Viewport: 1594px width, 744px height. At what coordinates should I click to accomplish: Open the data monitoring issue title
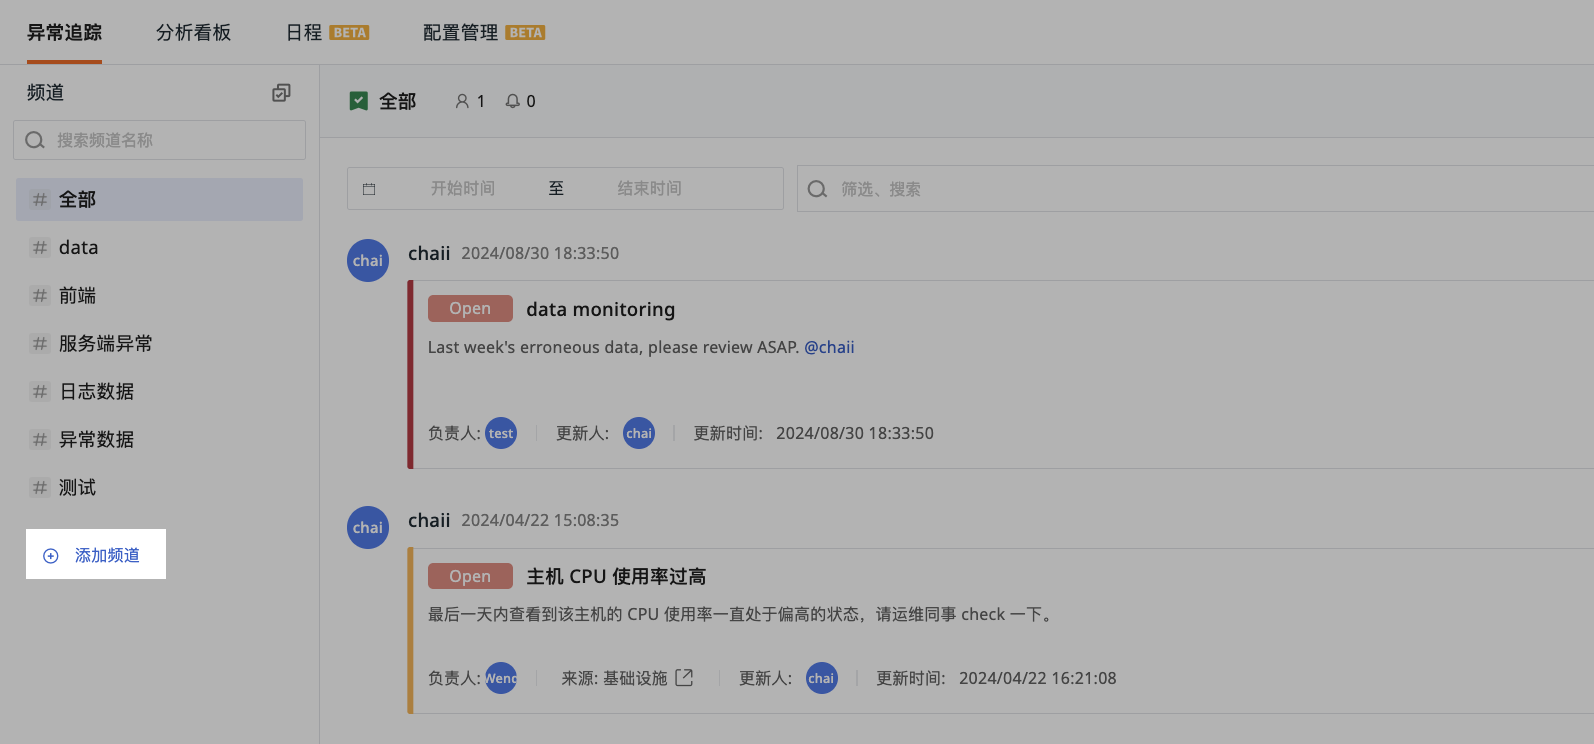pos(600,309)
